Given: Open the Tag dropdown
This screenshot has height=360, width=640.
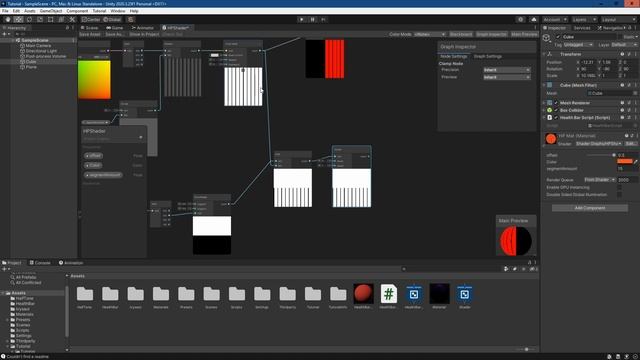Looking at the screenshot, I should pos(578,44).
